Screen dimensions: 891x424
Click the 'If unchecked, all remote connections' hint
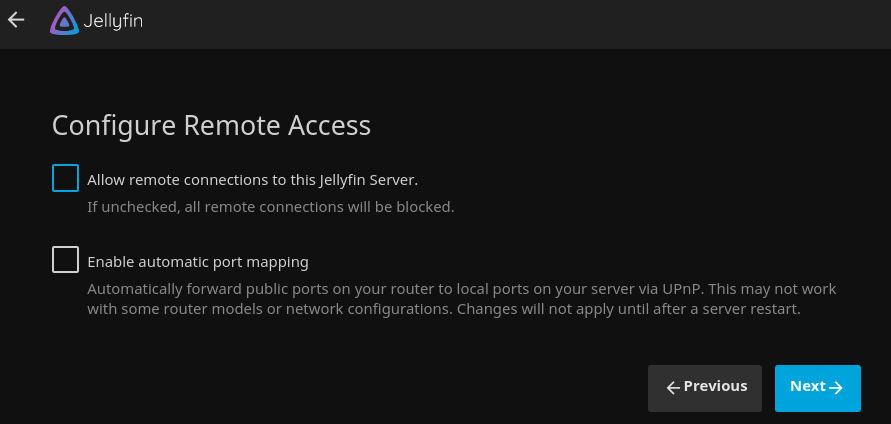270,207
